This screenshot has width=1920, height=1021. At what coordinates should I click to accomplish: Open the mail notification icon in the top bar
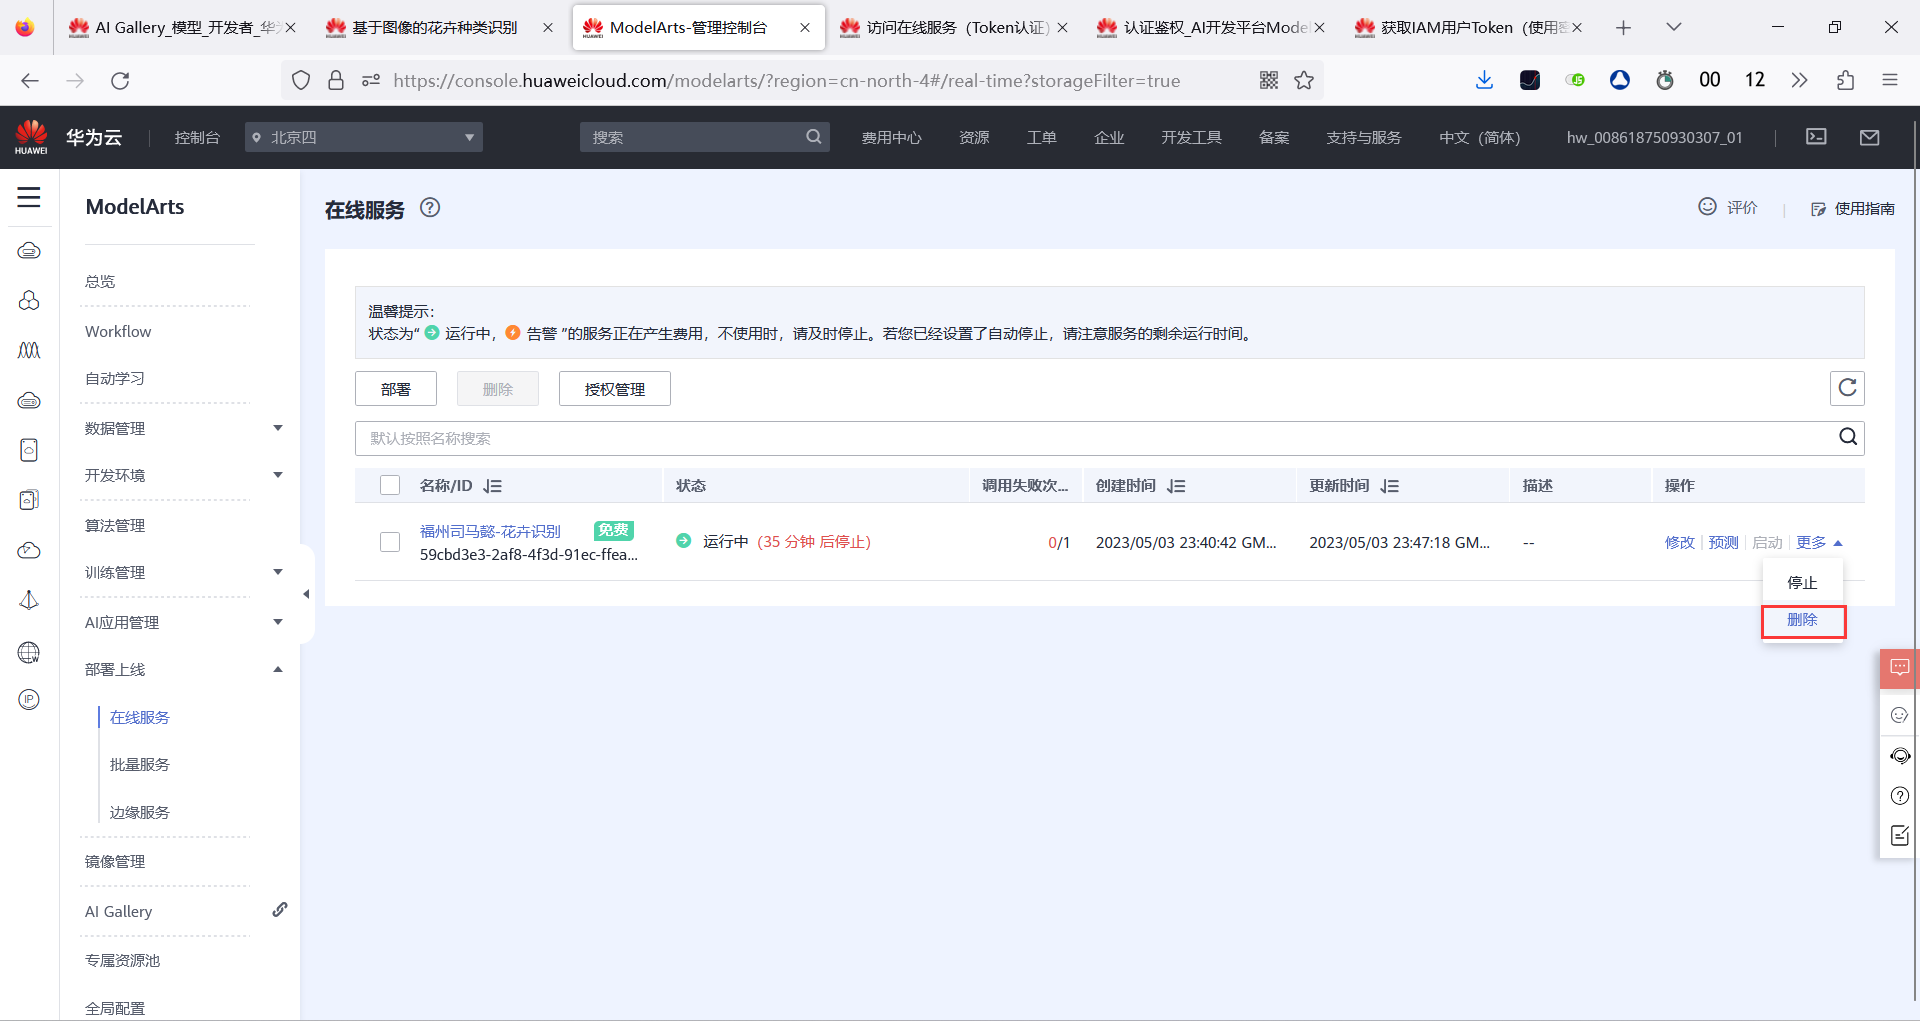1870,137
